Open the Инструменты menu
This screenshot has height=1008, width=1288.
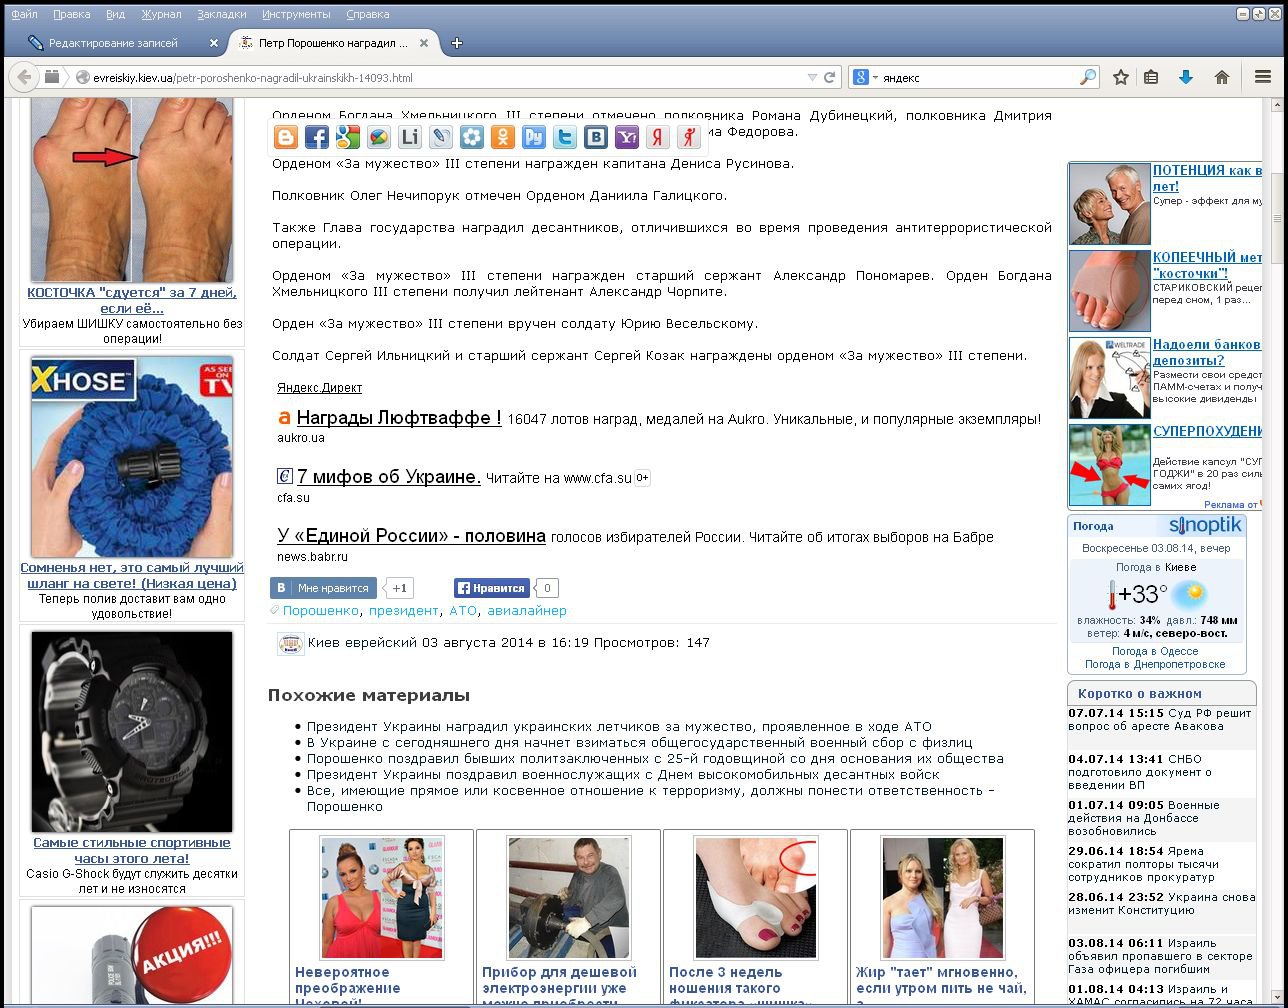(296, 14)
